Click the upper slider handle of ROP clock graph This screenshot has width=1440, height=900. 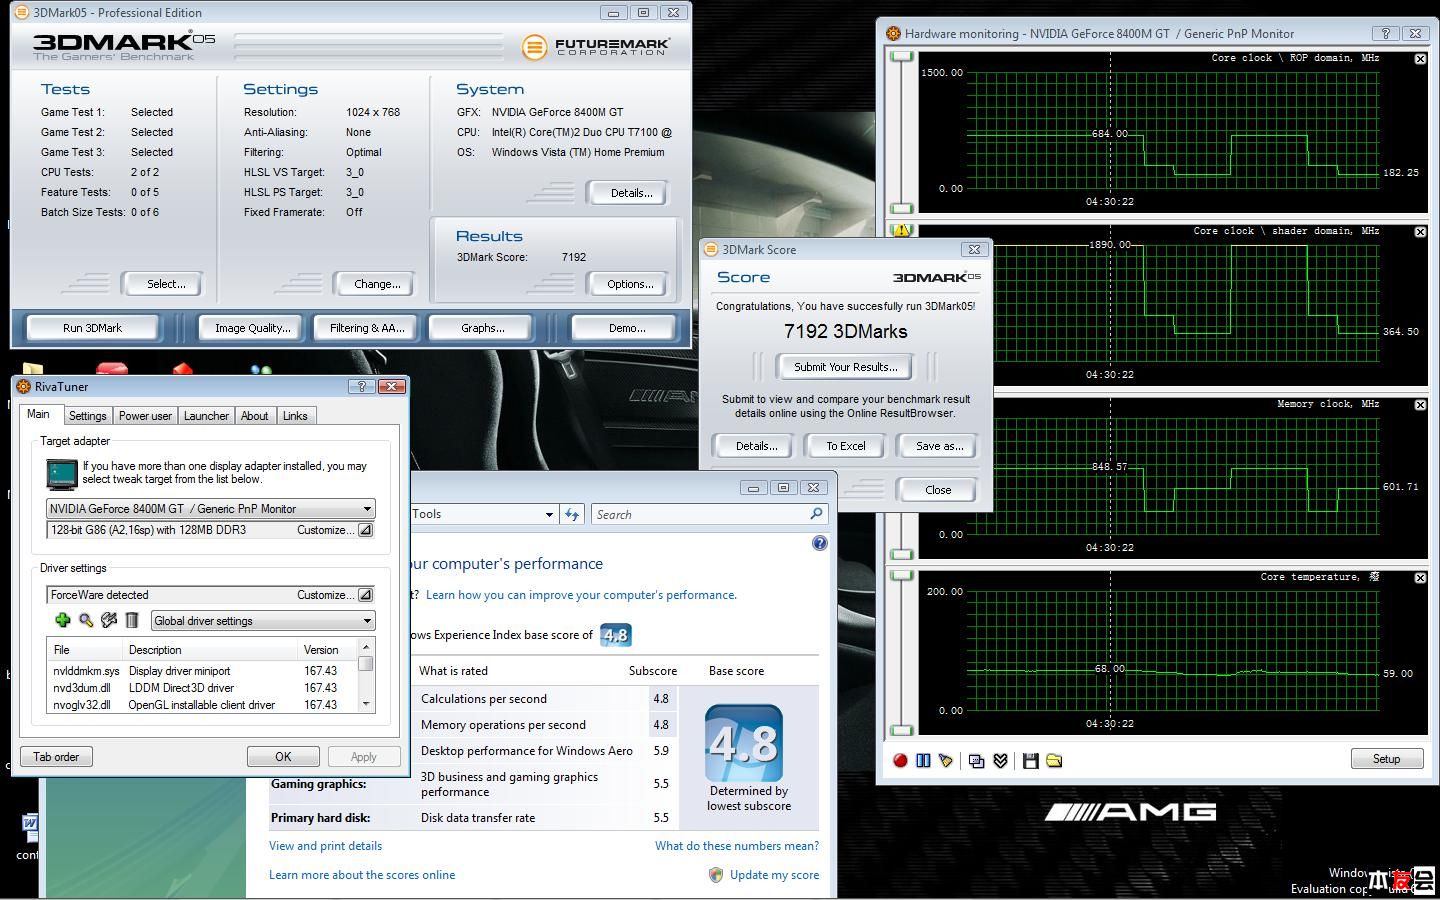point(902,56)
